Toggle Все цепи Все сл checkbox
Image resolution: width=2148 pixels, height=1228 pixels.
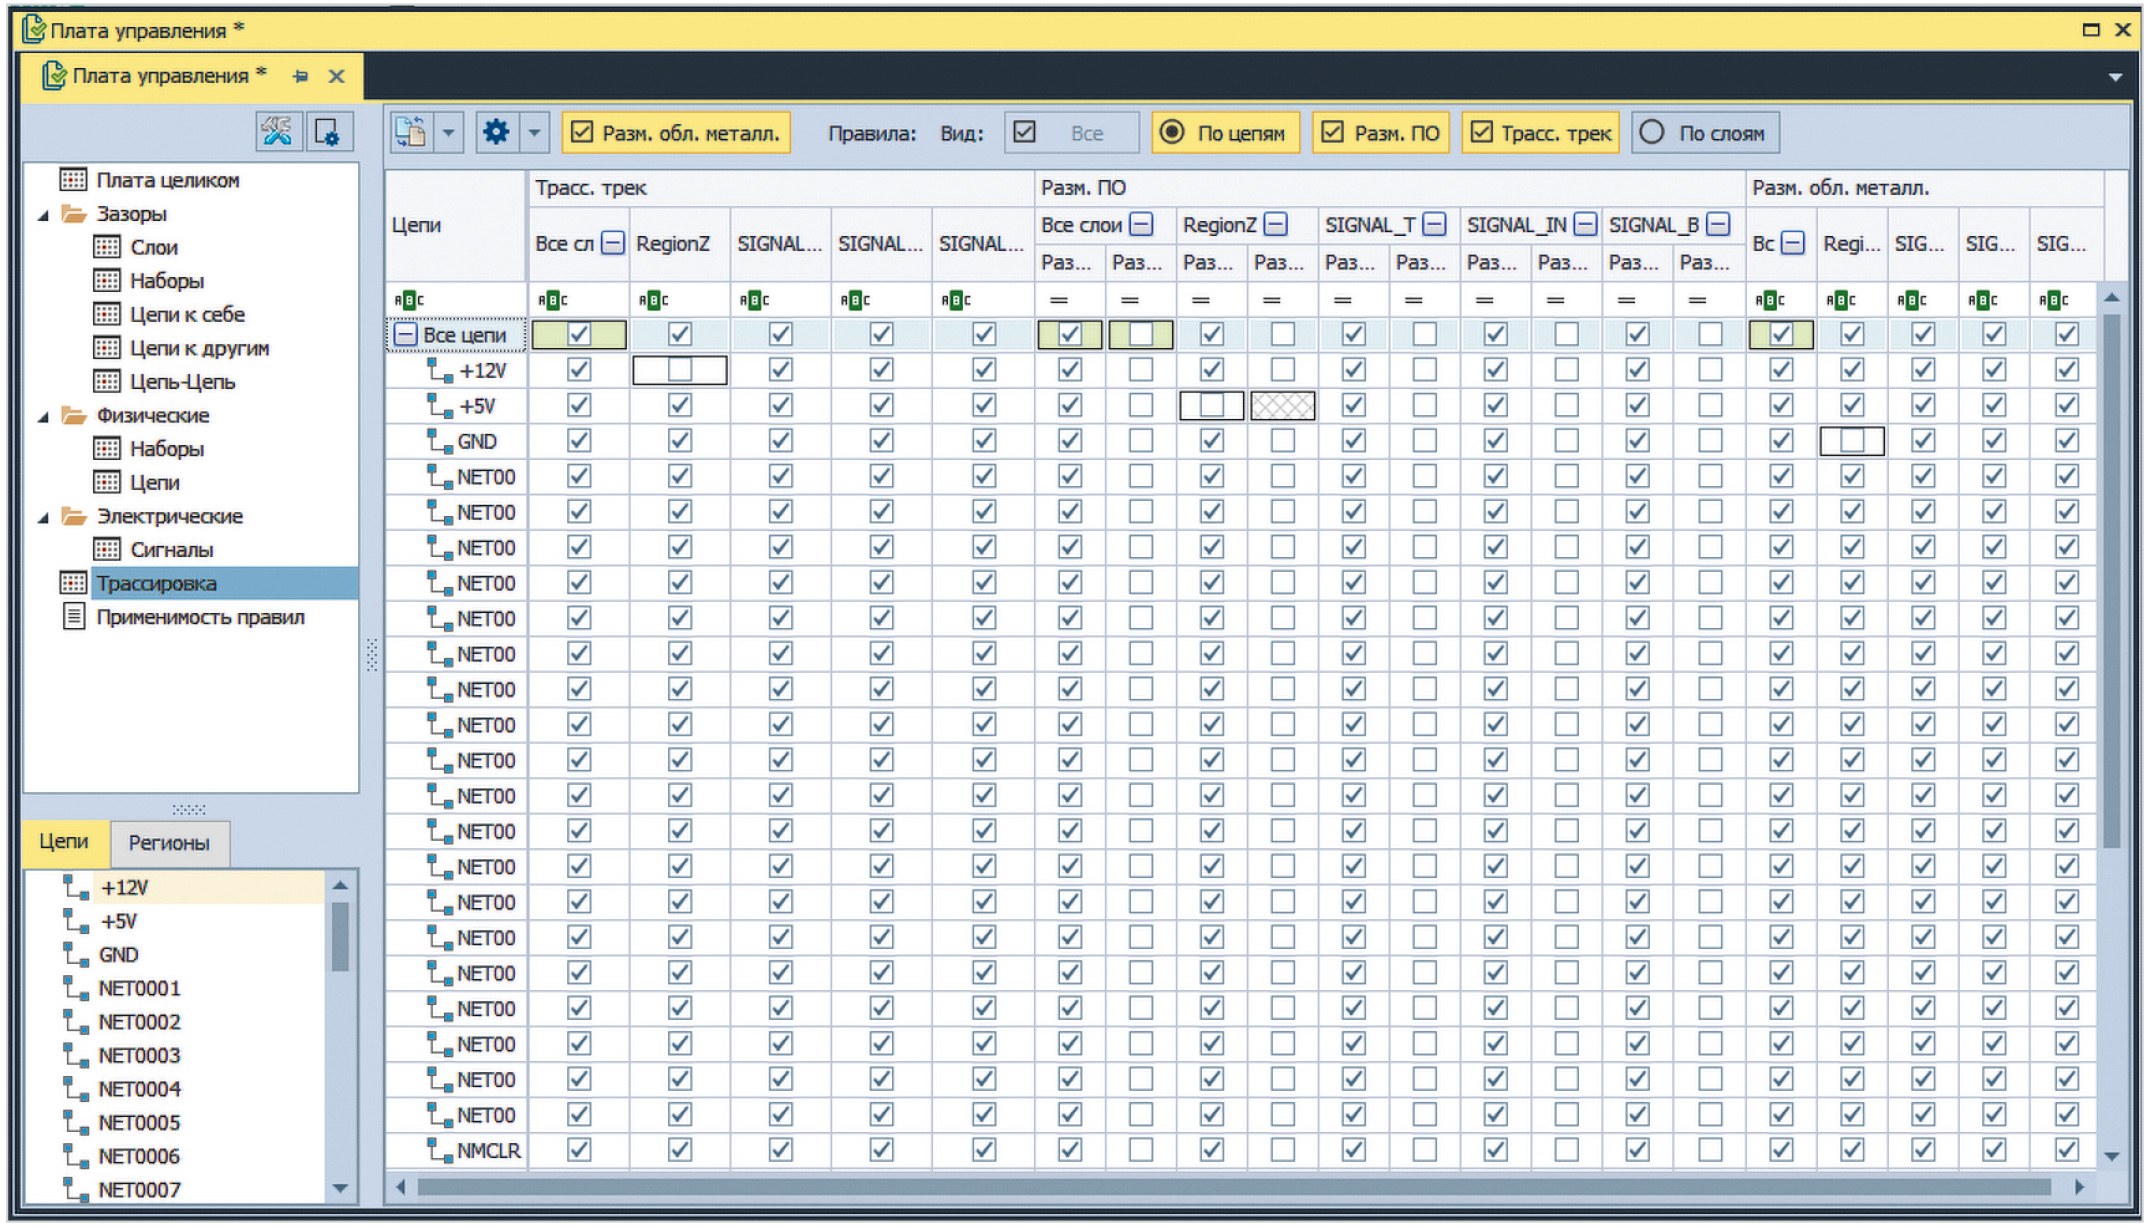click(579, 334)
